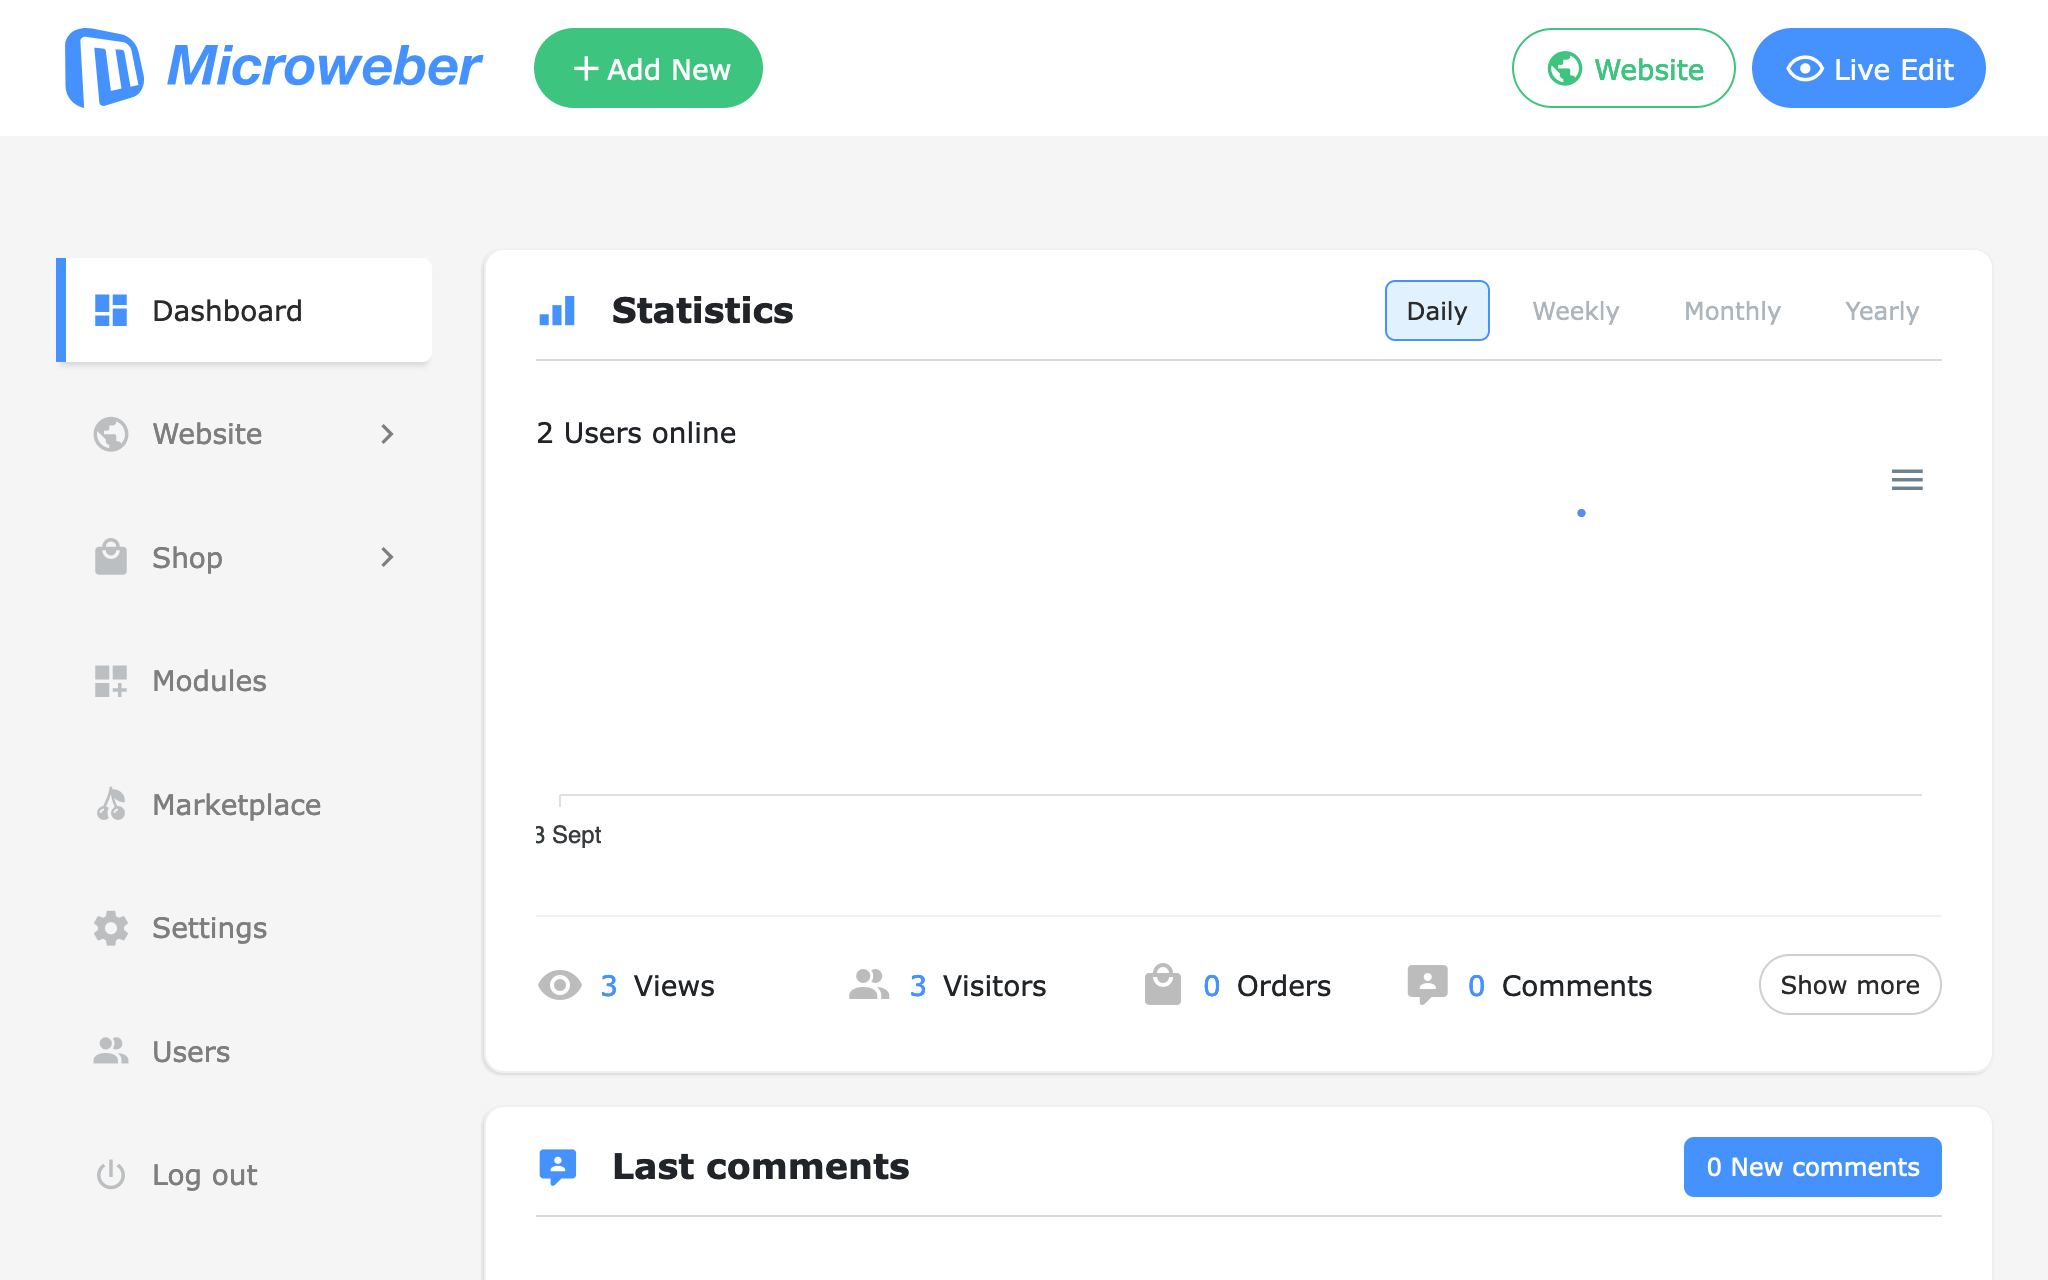Click the Statistics bar chart icon
Image resolution: width=2048 pixels, height=1280 pixels.
tap(557, 311)
